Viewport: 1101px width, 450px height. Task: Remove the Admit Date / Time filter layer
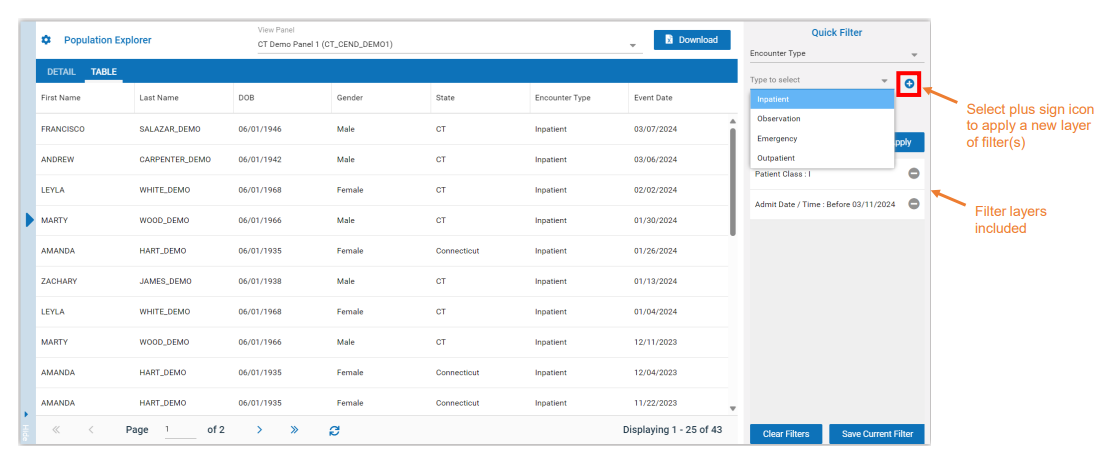point(913,204)
